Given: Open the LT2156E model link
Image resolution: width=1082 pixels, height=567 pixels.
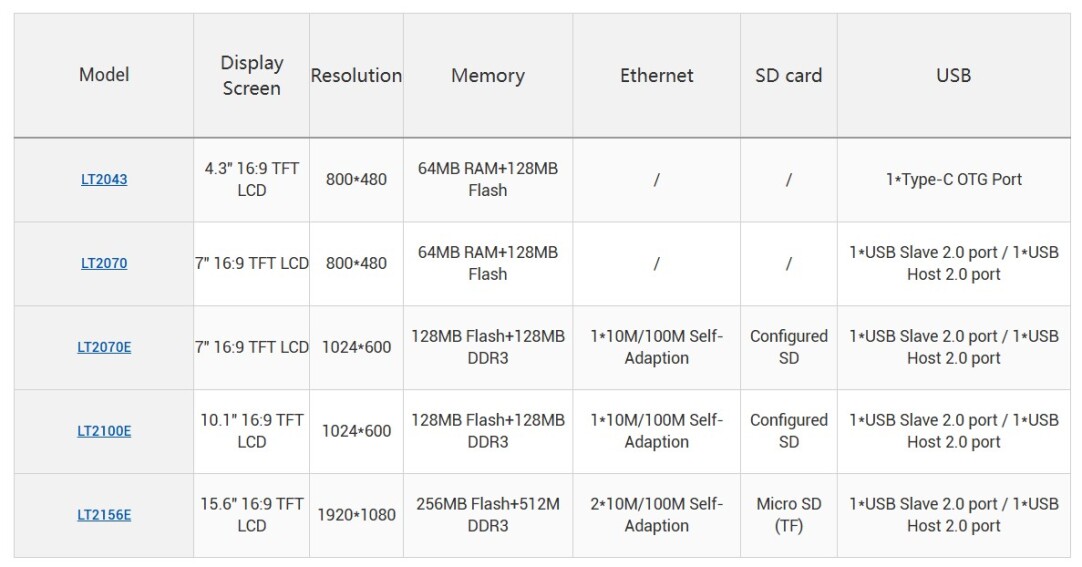Looking at the screenshot, I should coord(104,516).
